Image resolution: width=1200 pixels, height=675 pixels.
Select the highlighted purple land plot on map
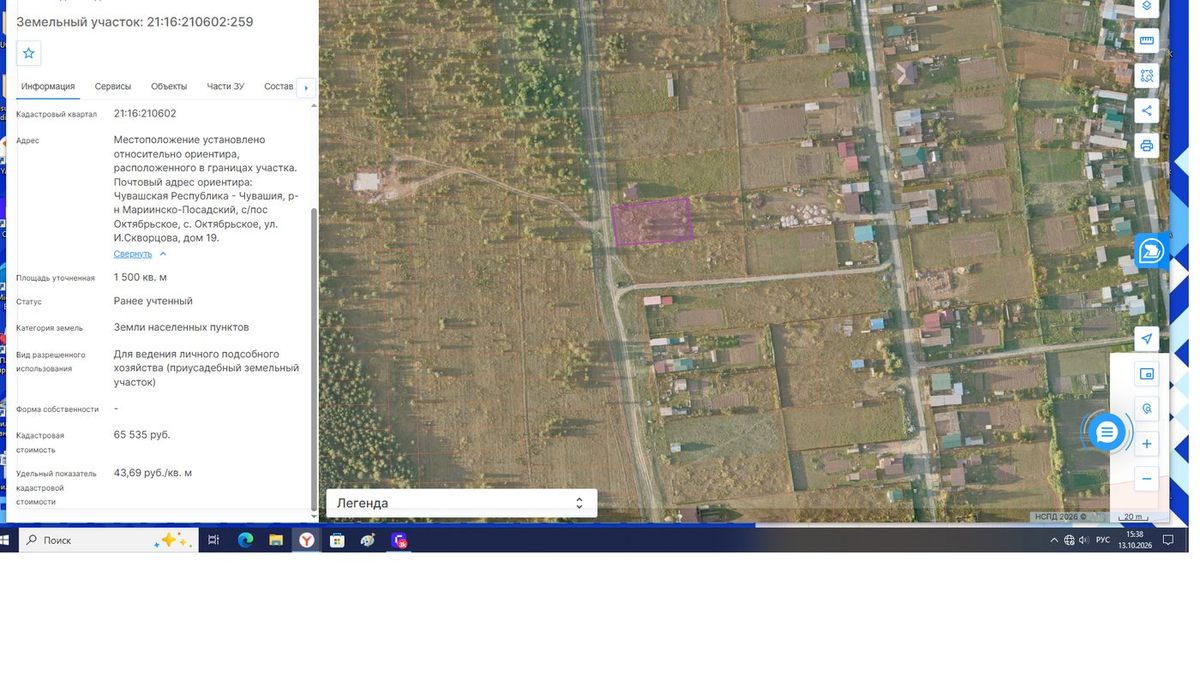pyautogui.click(x=652, y=221)
